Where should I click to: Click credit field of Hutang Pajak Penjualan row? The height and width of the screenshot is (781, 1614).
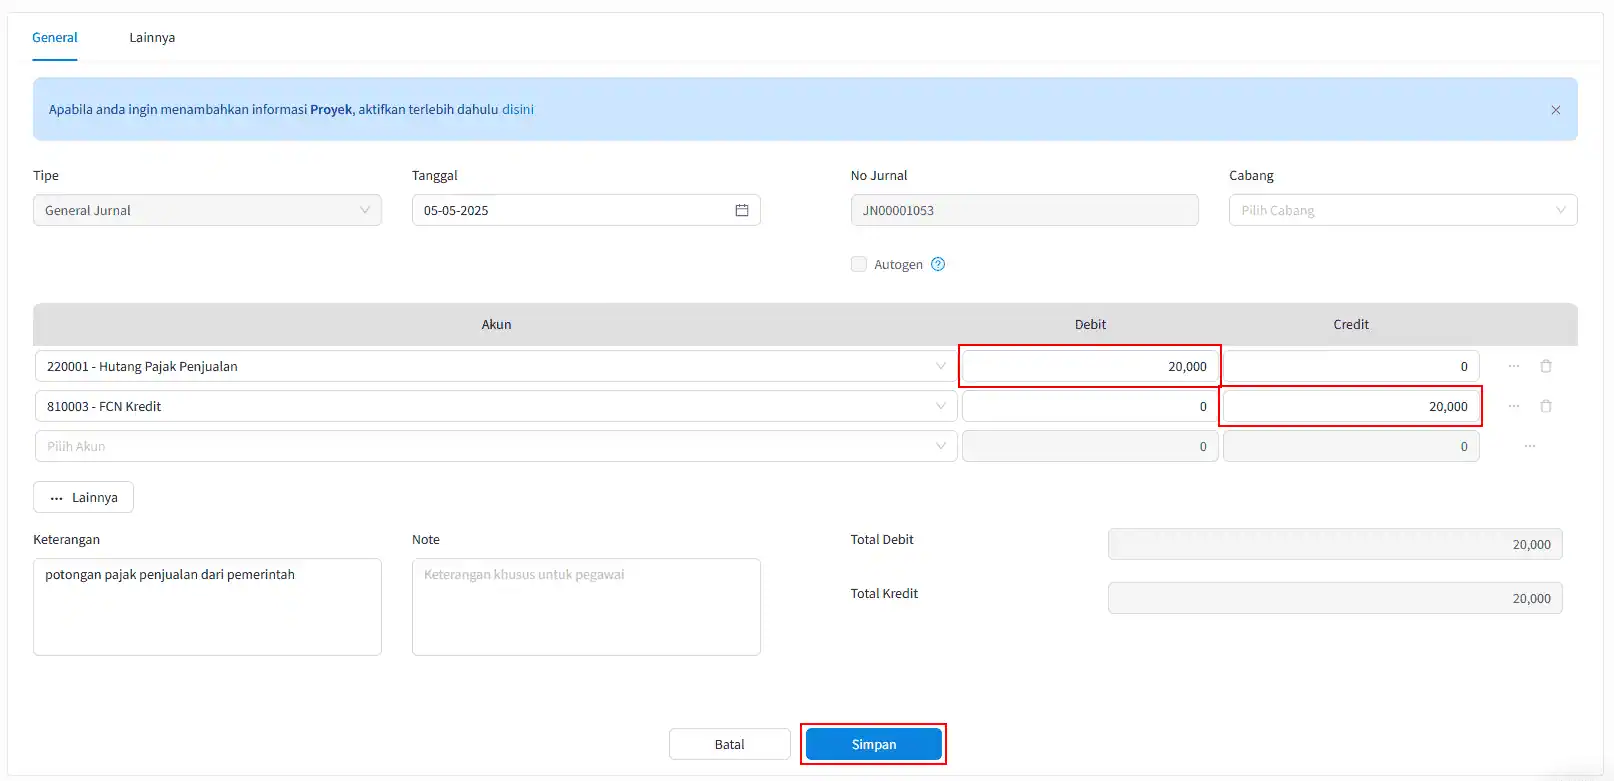click(1351, 366)
